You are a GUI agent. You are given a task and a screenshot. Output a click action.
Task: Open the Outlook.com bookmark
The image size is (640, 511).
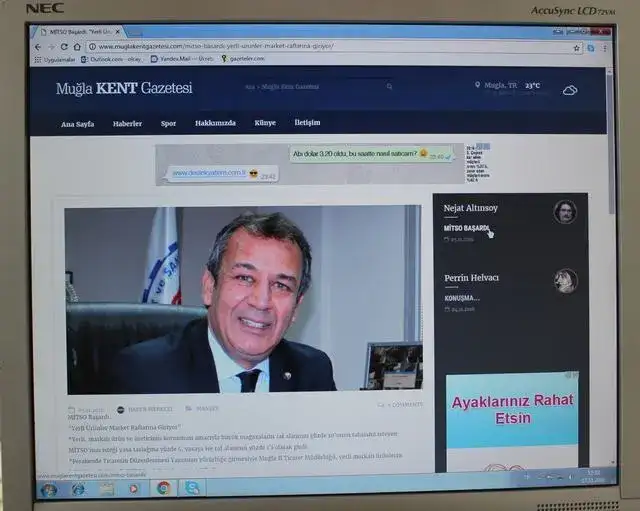(x=111, y=60)
